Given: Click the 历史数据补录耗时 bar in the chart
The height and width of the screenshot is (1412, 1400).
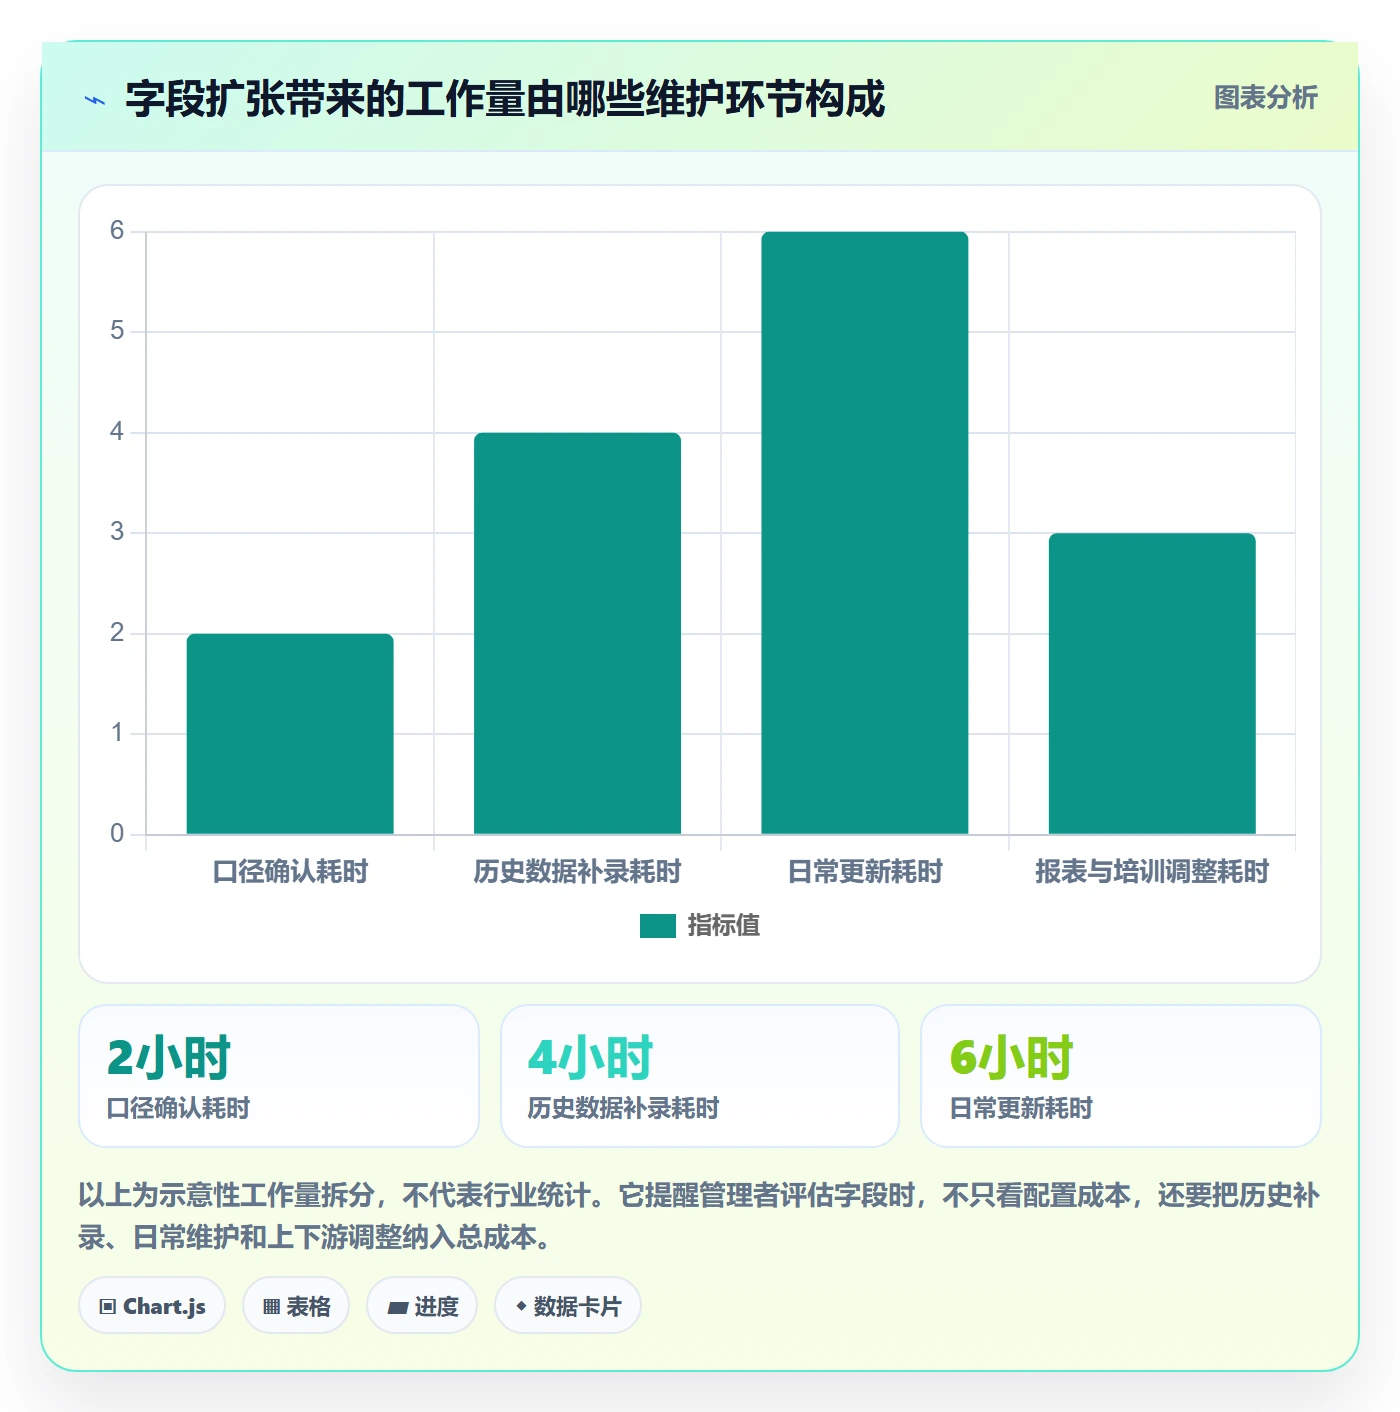Looking at the screenshot, I should tap(578, 633).
